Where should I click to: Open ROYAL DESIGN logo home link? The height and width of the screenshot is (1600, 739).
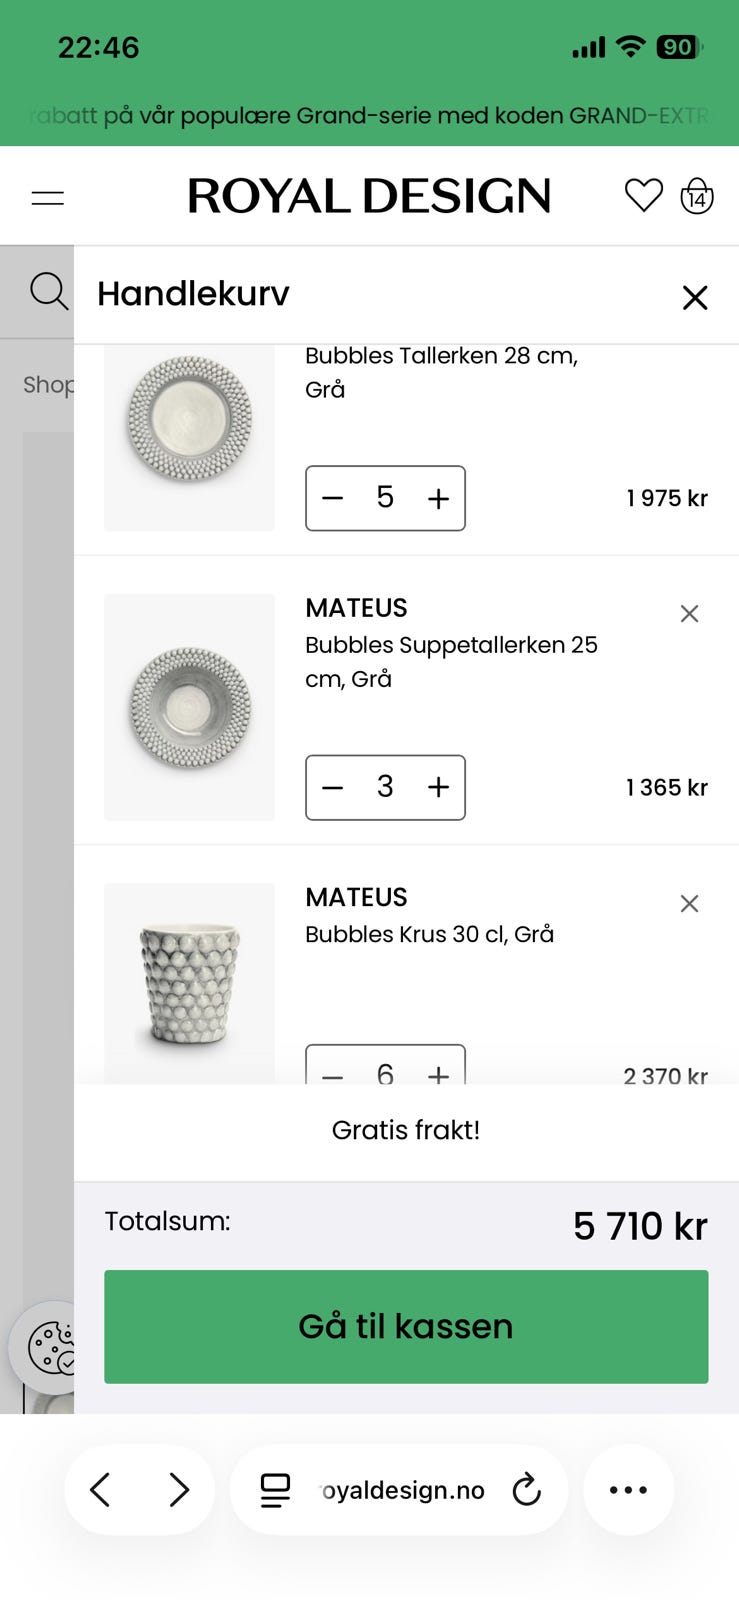[x=369, y=196]
